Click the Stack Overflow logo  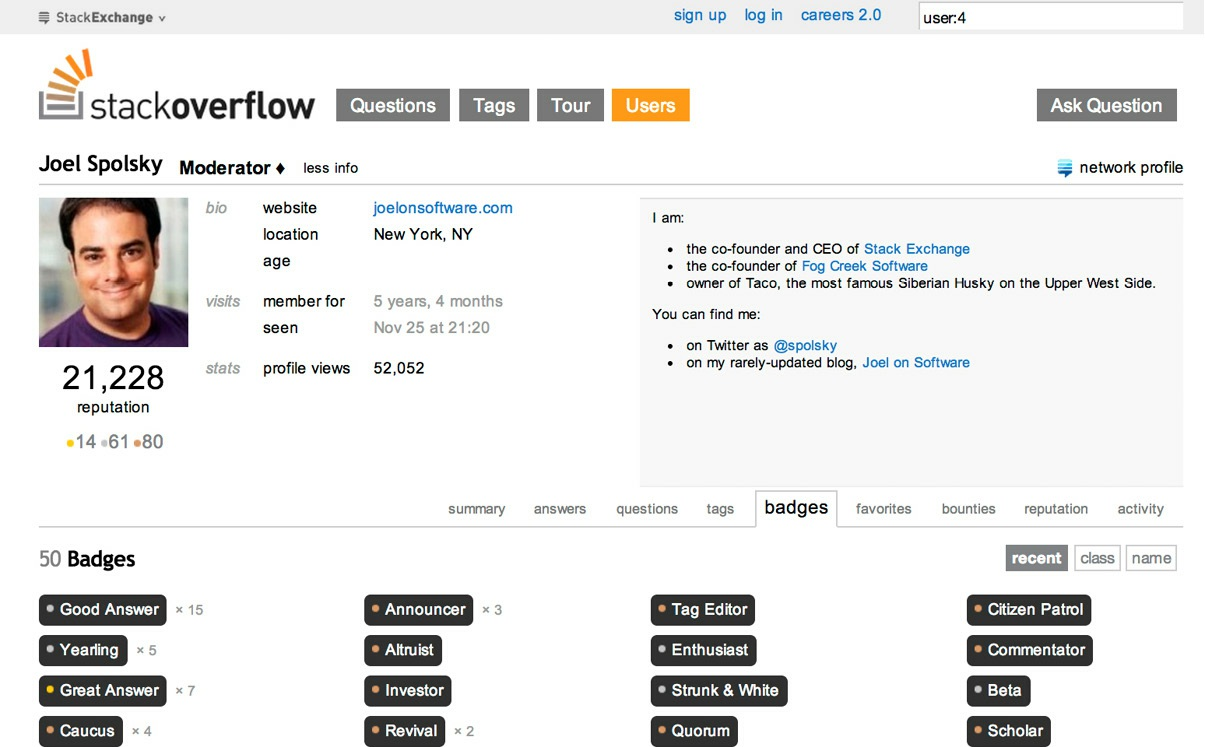pos(176,87)
